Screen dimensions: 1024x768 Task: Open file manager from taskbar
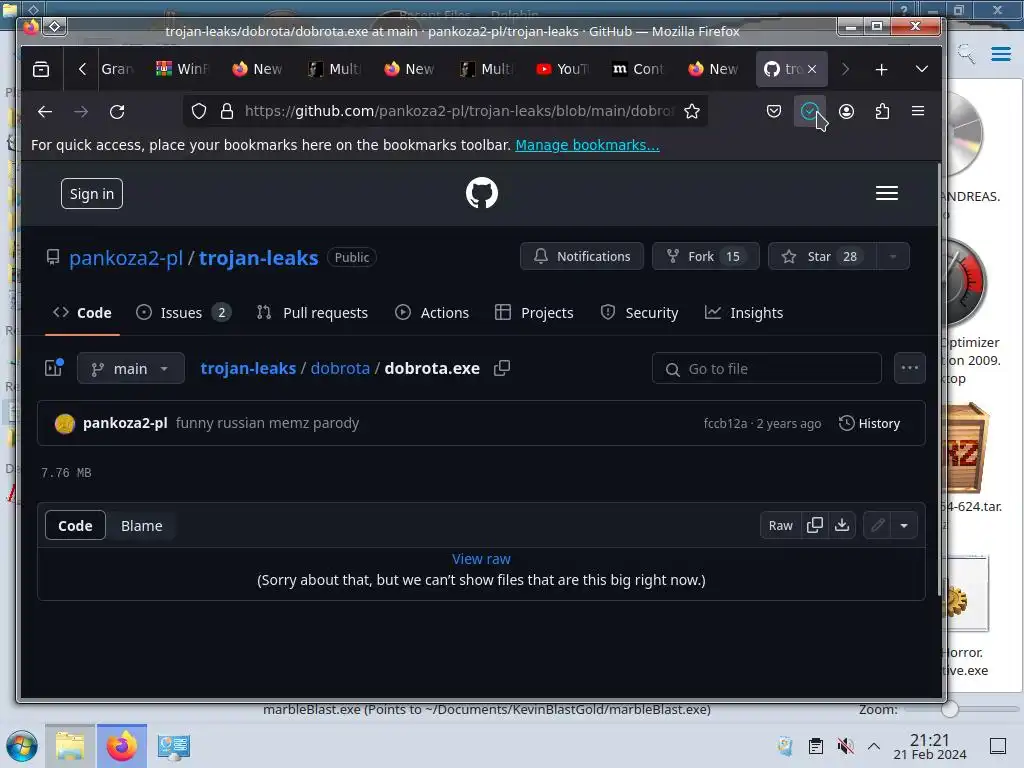tap(70, 746)
